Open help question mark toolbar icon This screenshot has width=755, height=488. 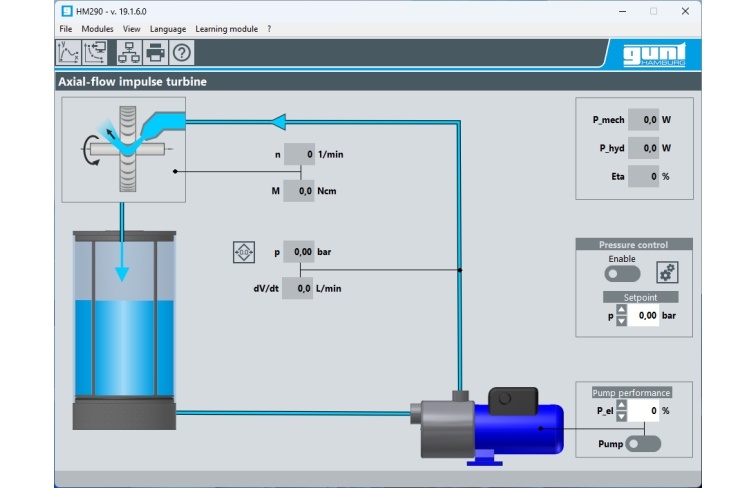click(x=182, y=53)
